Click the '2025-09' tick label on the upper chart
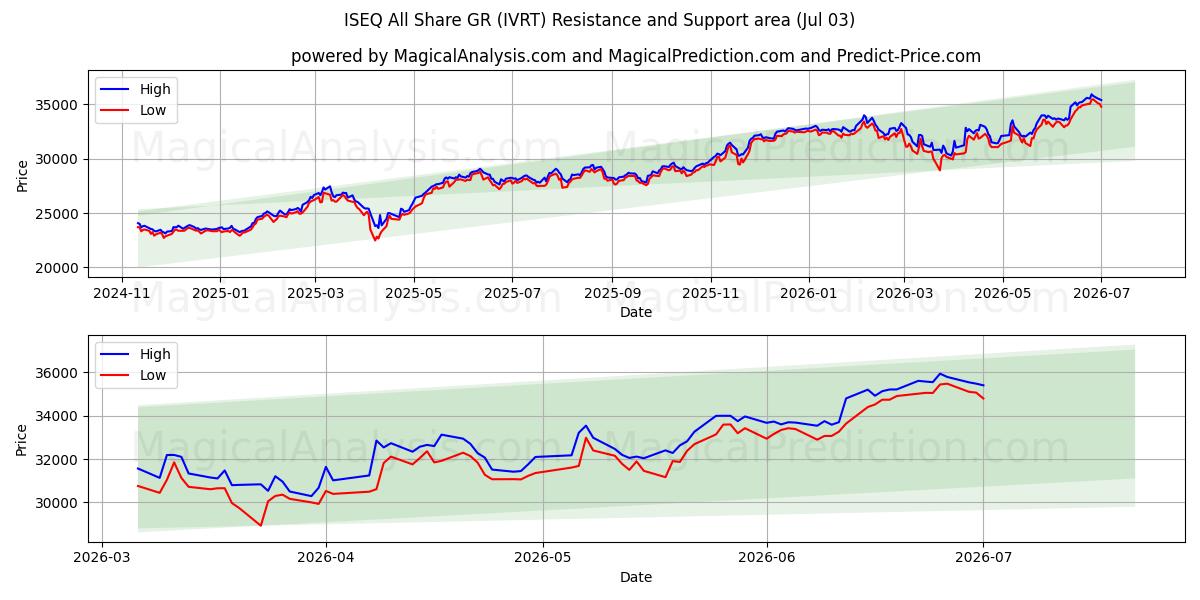 tap(611, 294)
